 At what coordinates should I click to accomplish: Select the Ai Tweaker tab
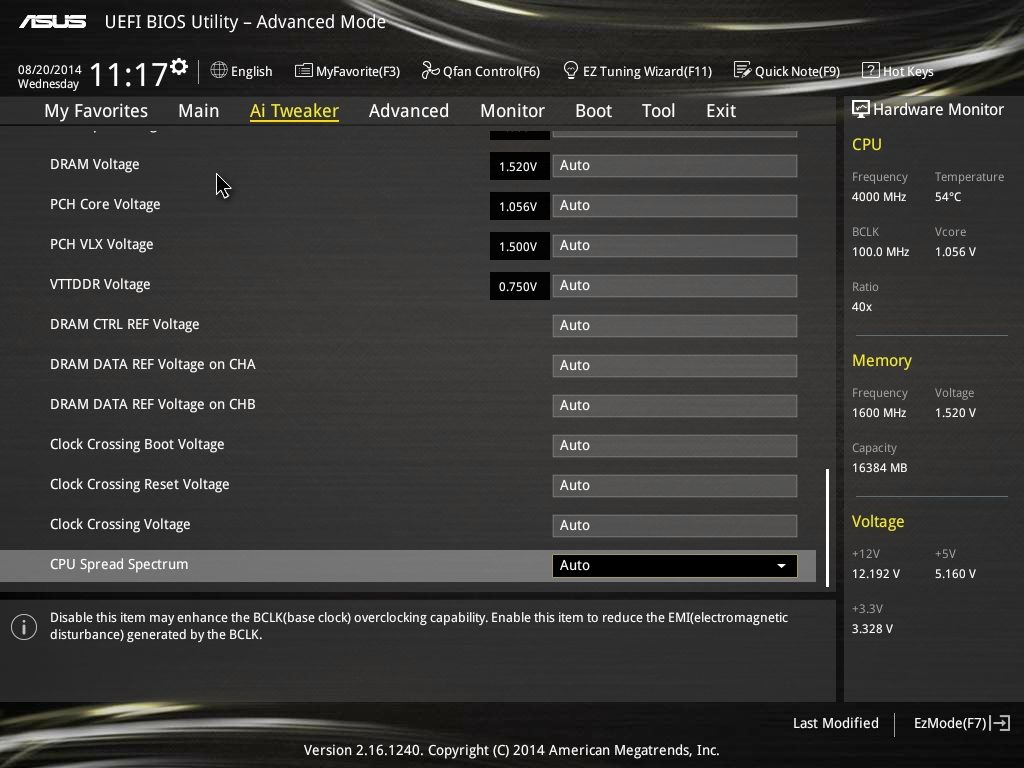[x=294, y=111]
